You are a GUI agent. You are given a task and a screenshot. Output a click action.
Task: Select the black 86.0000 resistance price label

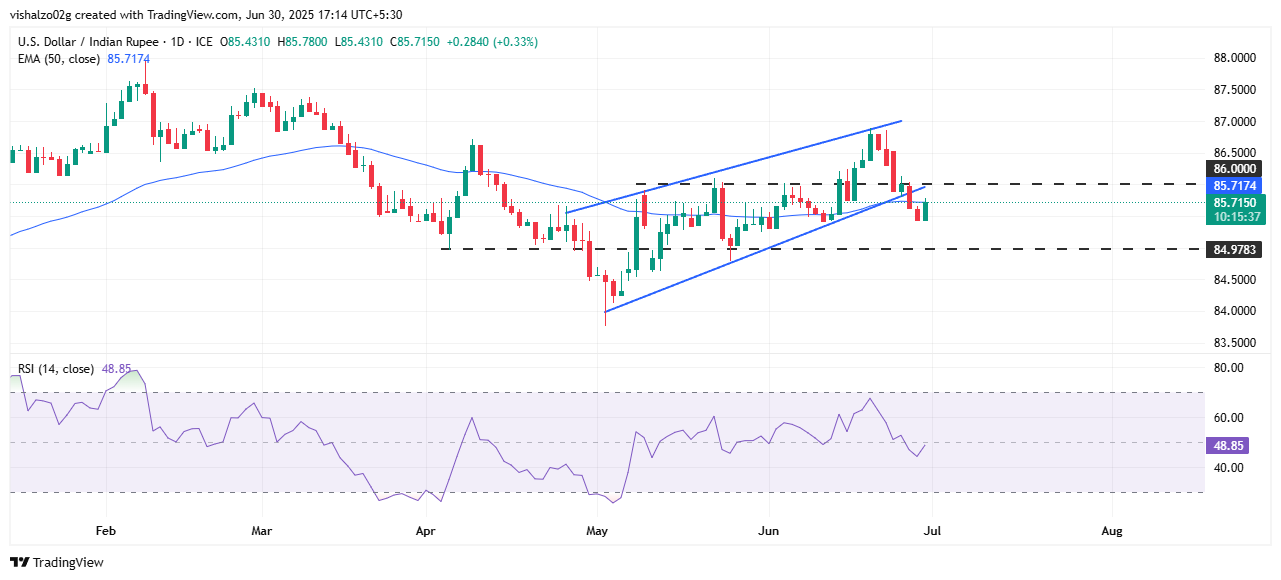pyautogui.click(x=1235, y=169)
